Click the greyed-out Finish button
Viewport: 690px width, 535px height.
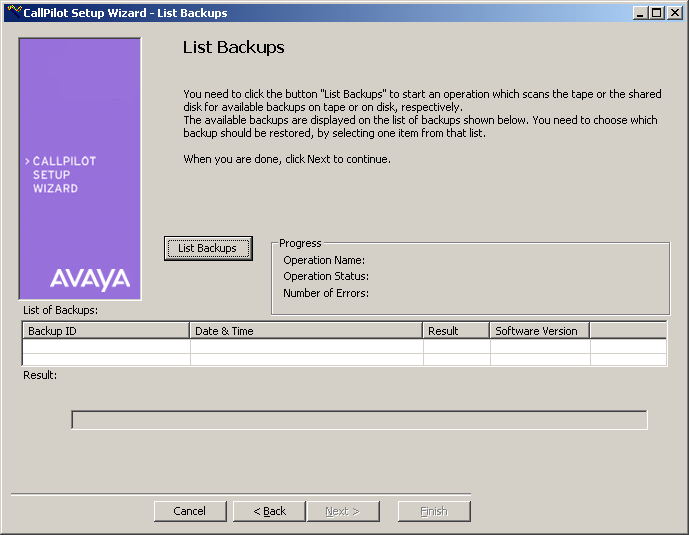click(434, 511)
